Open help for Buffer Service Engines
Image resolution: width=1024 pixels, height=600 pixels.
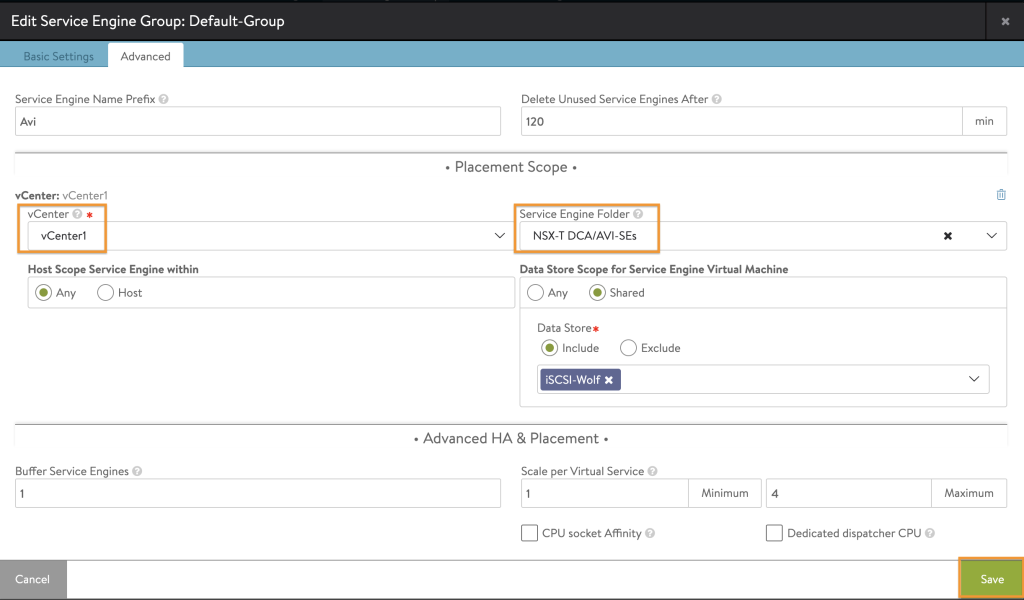click(137, 471)
